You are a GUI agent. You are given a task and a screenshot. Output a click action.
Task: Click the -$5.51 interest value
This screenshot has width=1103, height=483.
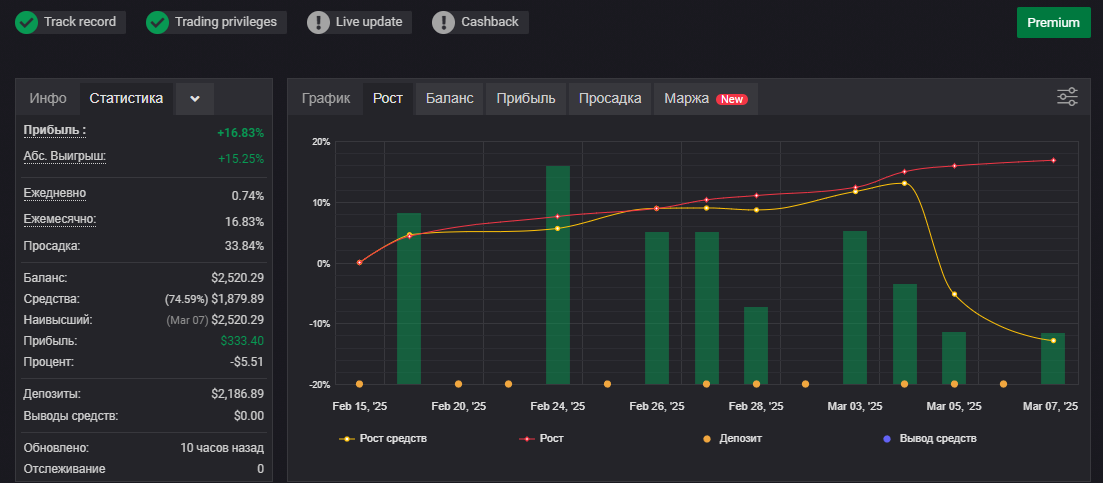[247, 362]
